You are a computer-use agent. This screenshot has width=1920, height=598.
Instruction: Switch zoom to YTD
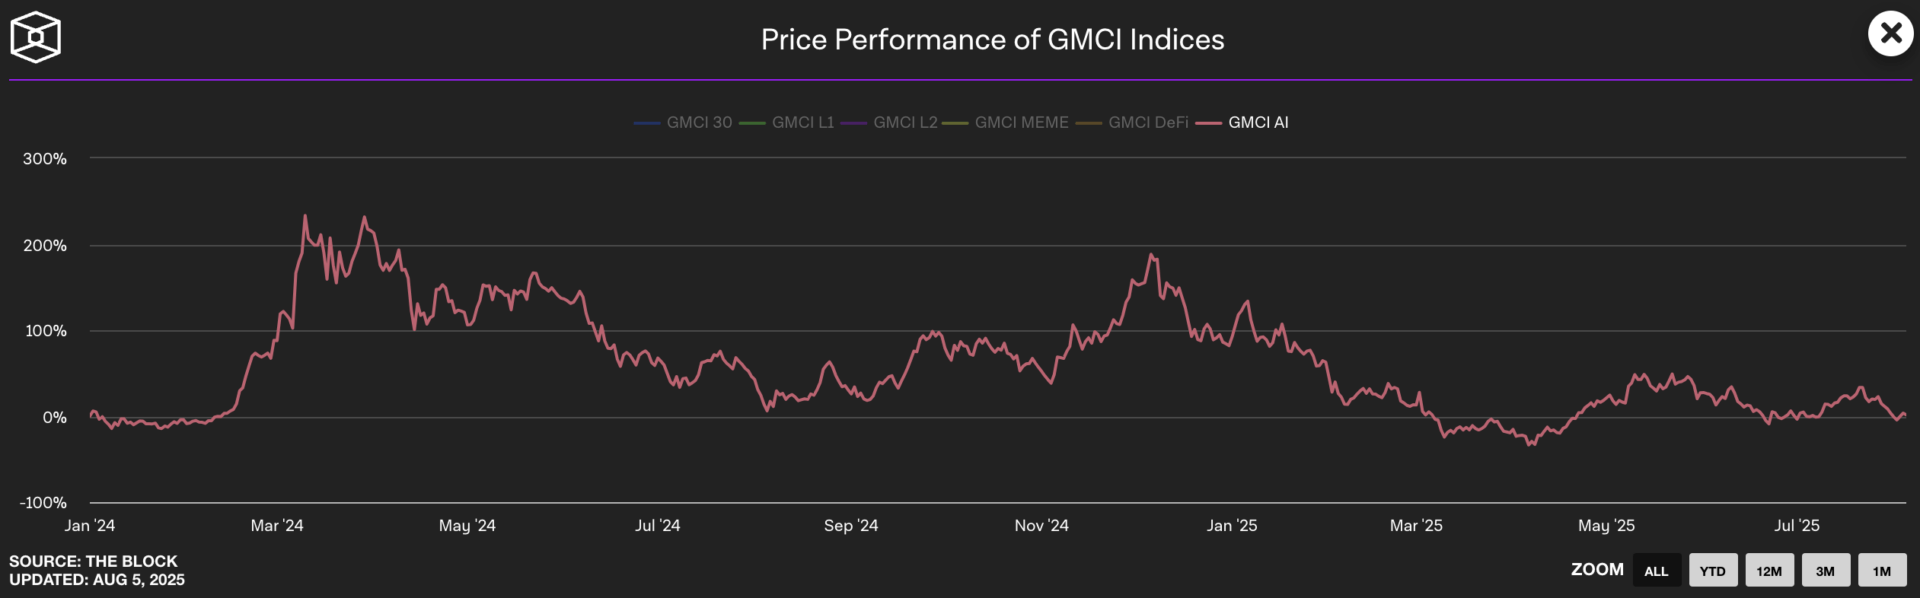click(1713, 571)
